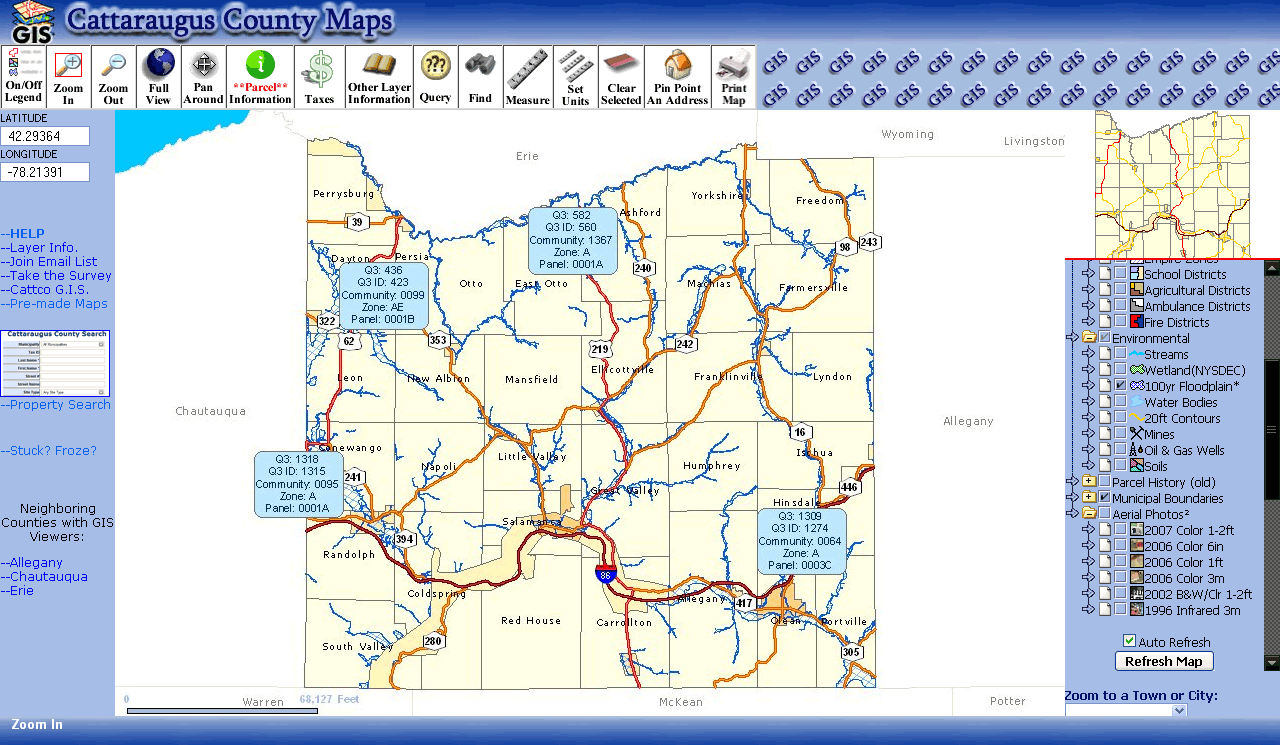The height and width of the screenshot is (745, 1280).
Task: Select the Zoom In tool
Action: [68, 77]
